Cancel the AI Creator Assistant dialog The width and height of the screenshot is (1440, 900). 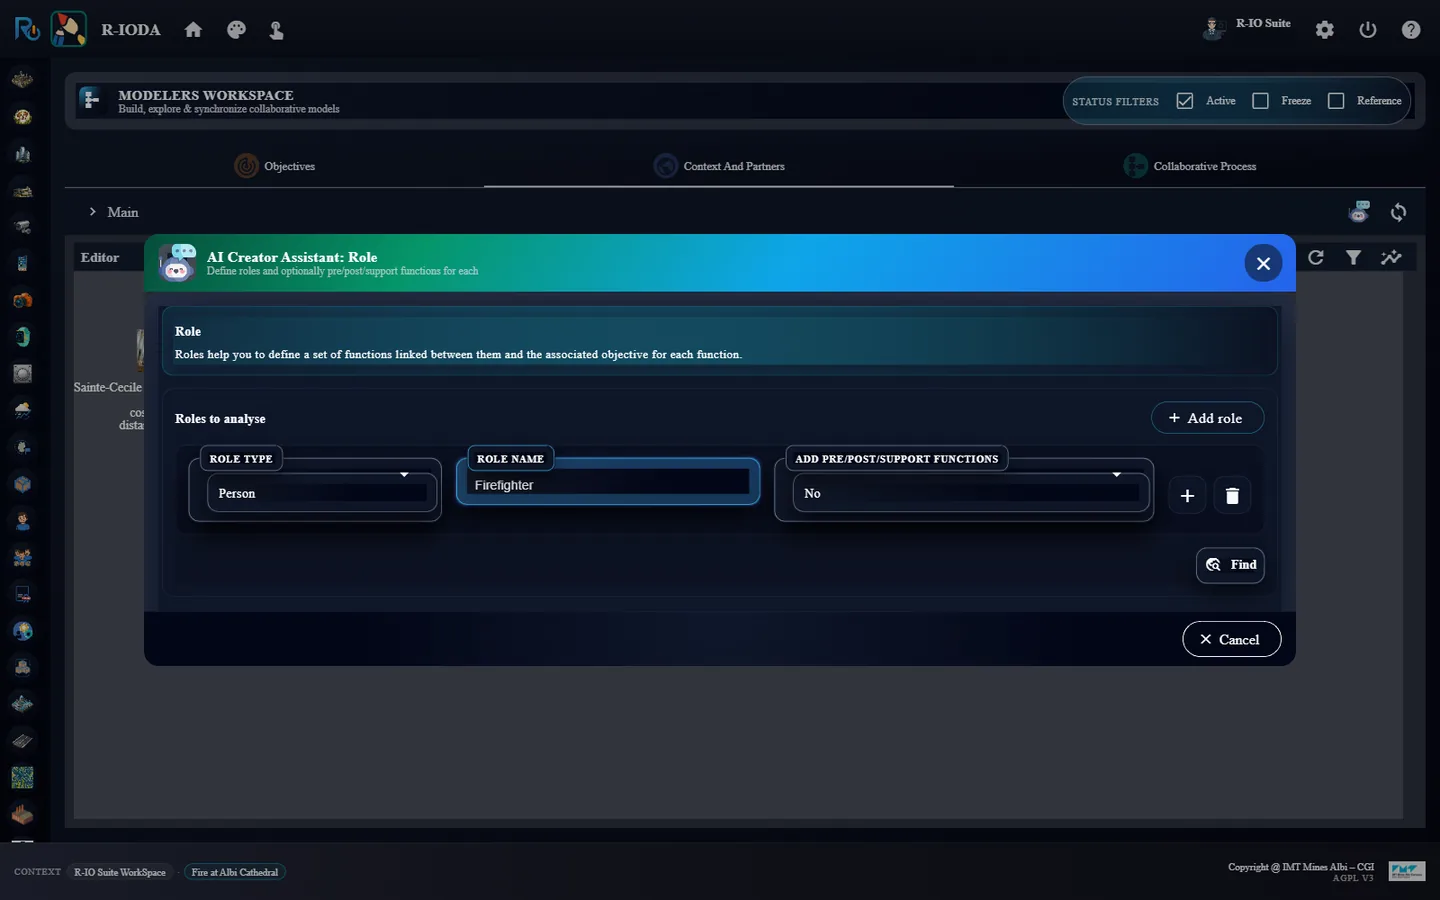1231,640
